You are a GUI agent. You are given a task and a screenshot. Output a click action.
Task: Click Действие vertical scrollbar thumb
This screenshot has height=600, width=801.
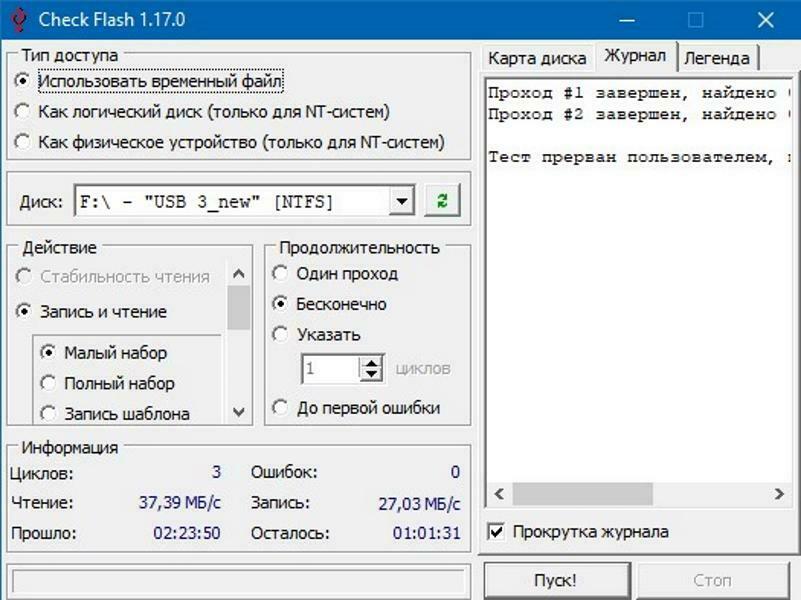tap(239, 308)
